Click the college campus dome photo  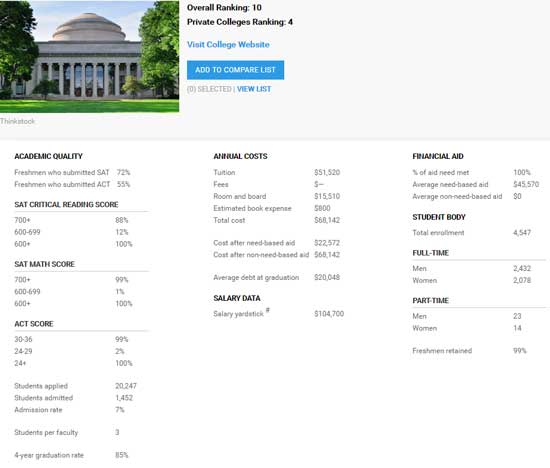coord(89,56)
